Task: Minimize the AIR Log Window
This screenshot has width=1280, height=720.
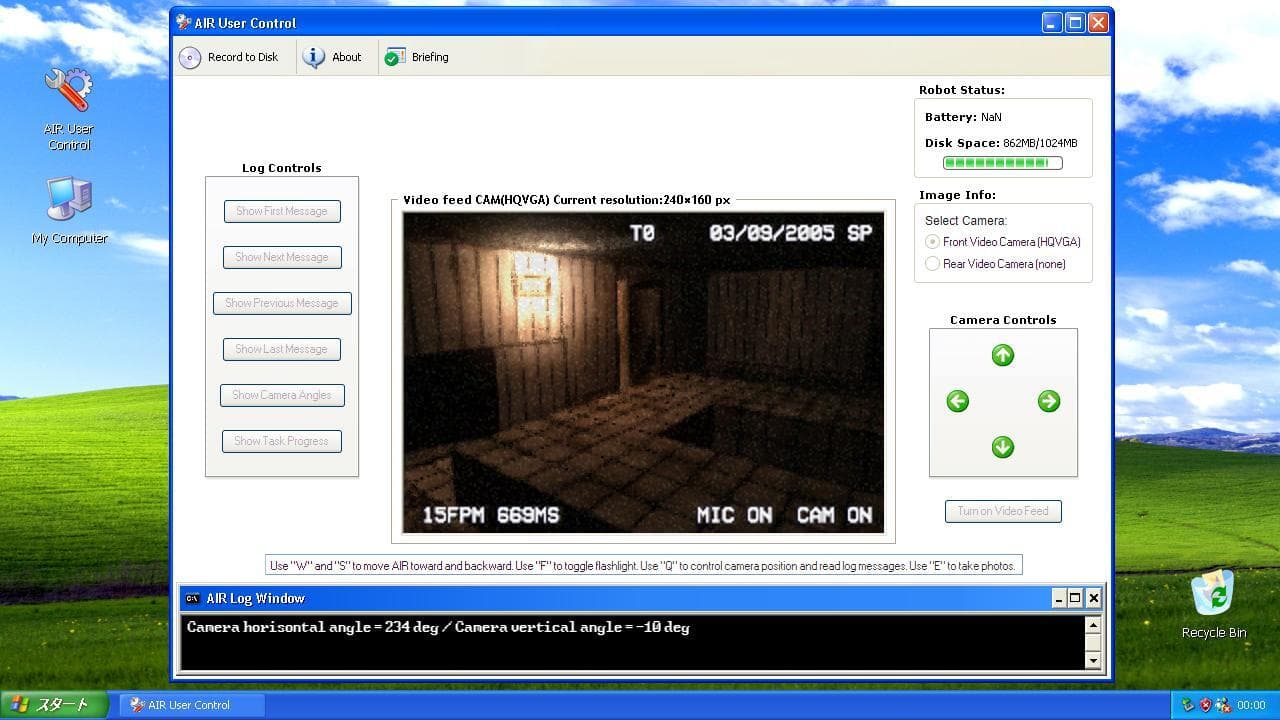Action: click(1058, 598)
